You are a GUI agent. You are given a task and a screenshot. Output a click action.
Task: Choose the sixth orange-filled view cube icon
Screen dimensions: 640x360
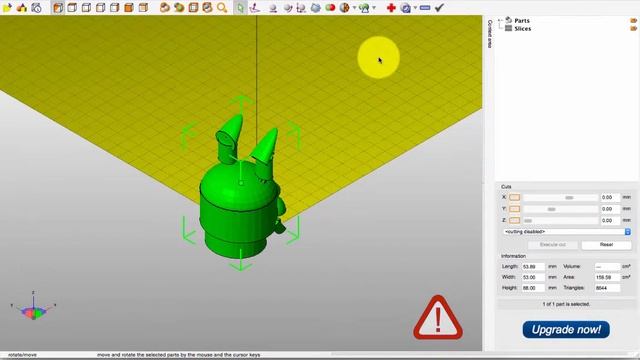(x=129, y=7)
